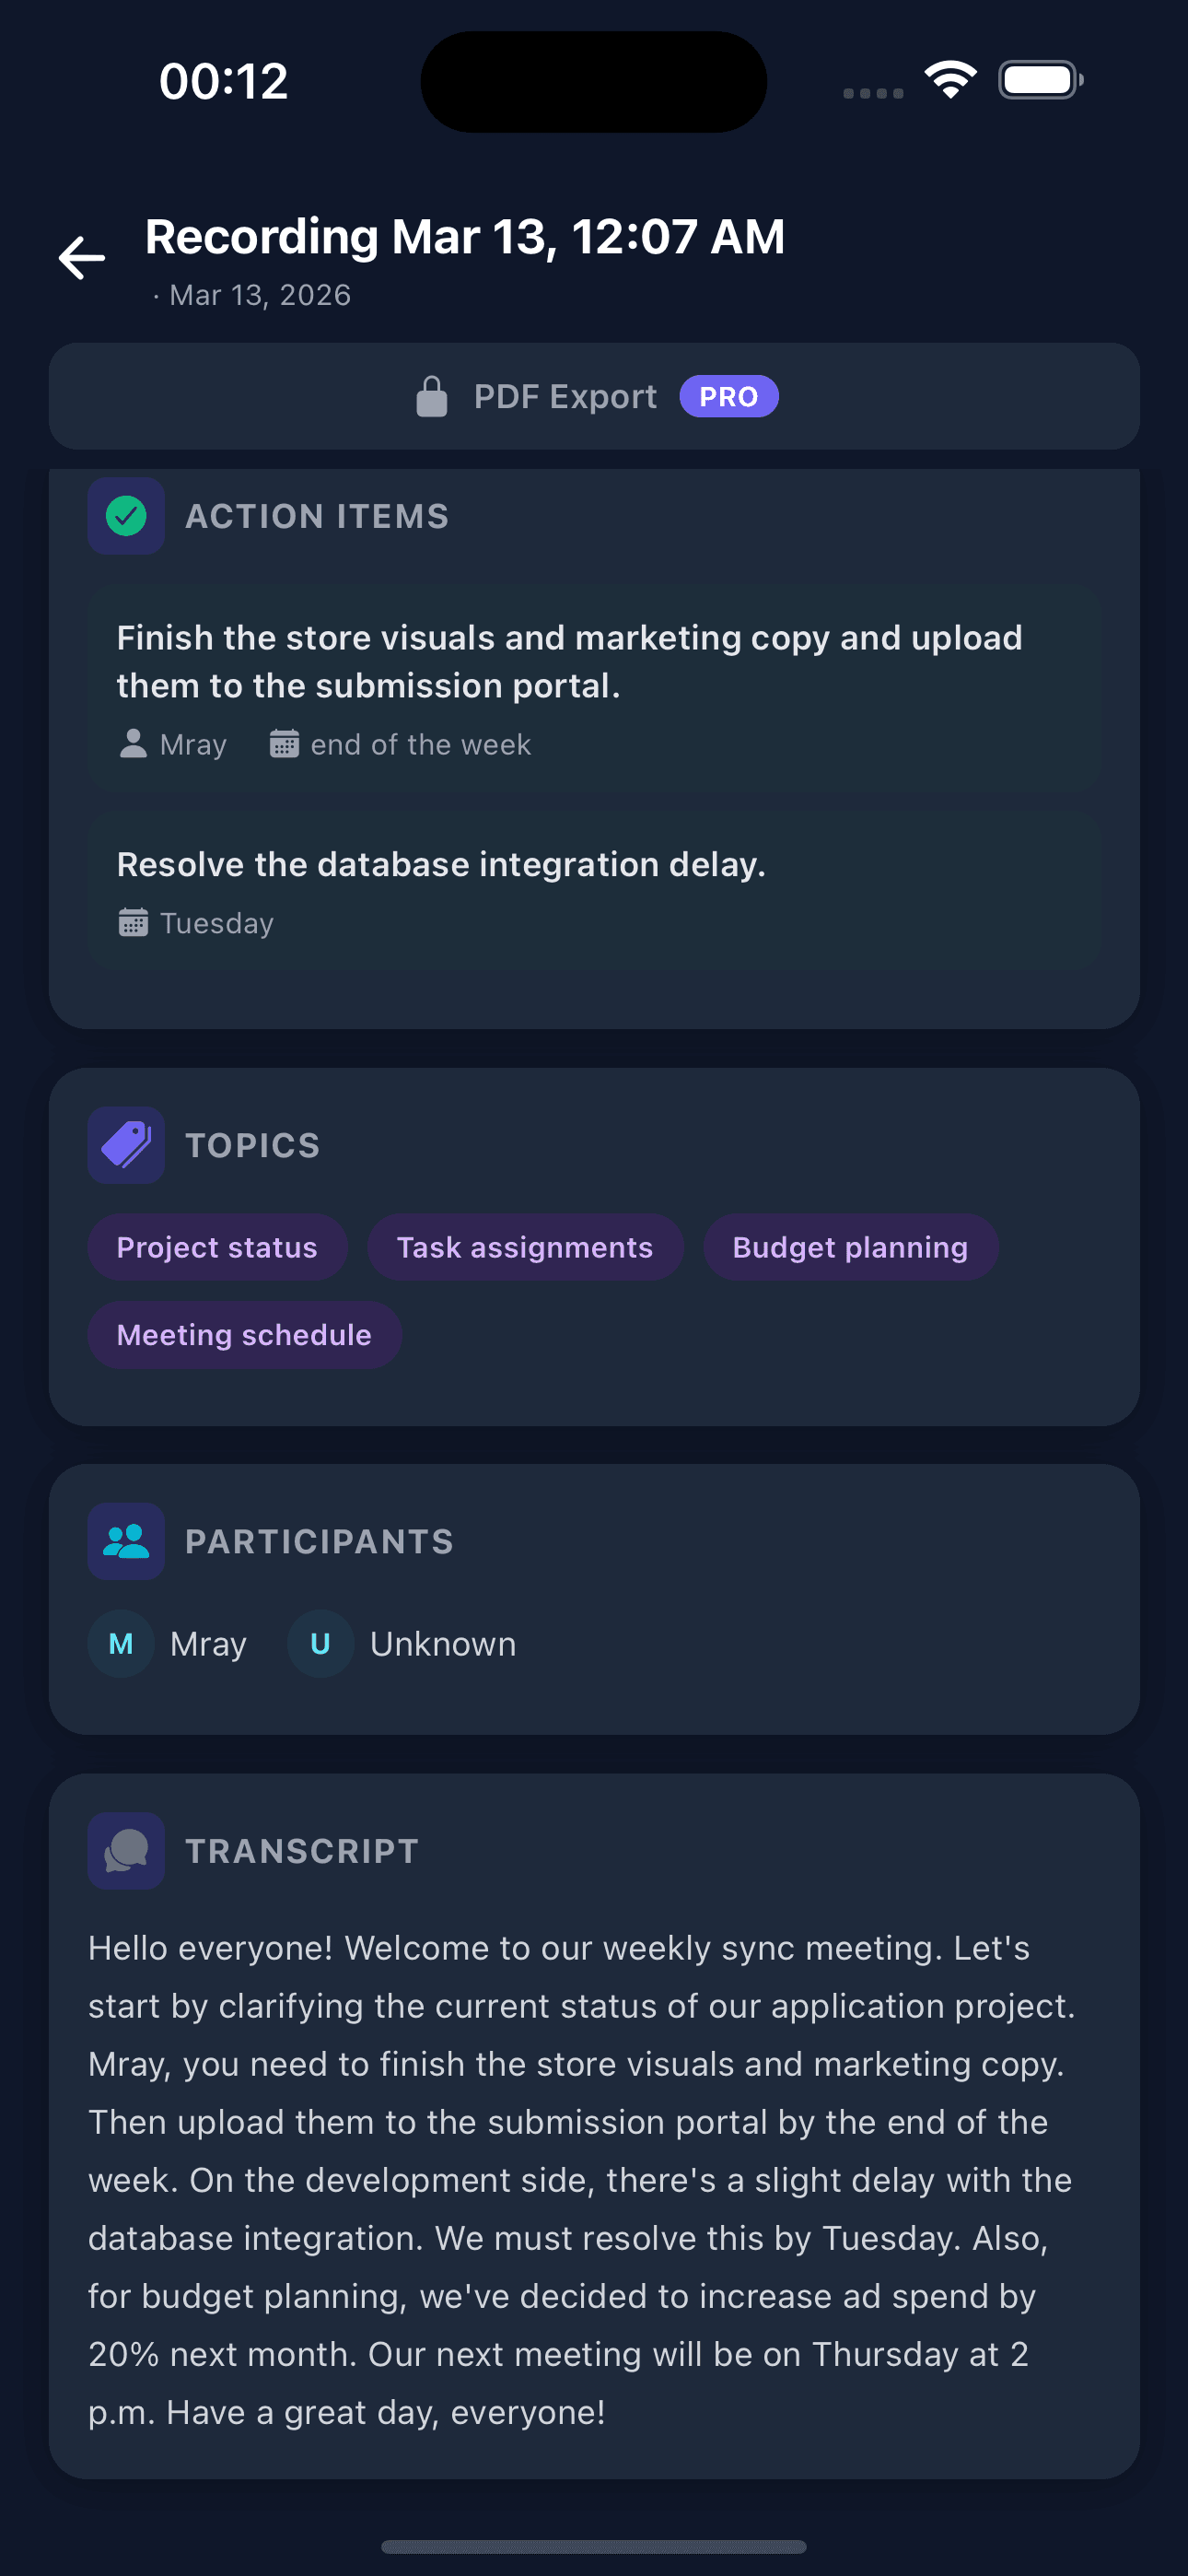Open the Project status topic
Viewport: 1188px width, 2576px height.
217,1246
